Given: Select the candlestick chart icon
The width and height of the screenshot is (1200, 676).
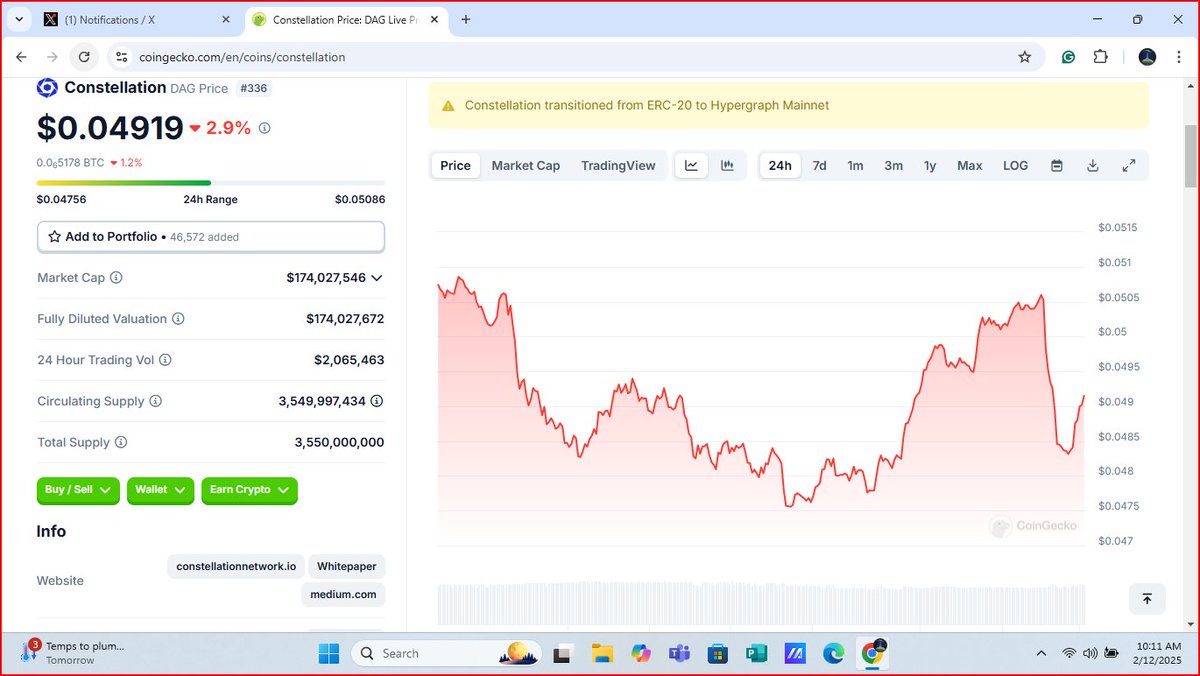Looking at the screenshot, I should 728,166.
